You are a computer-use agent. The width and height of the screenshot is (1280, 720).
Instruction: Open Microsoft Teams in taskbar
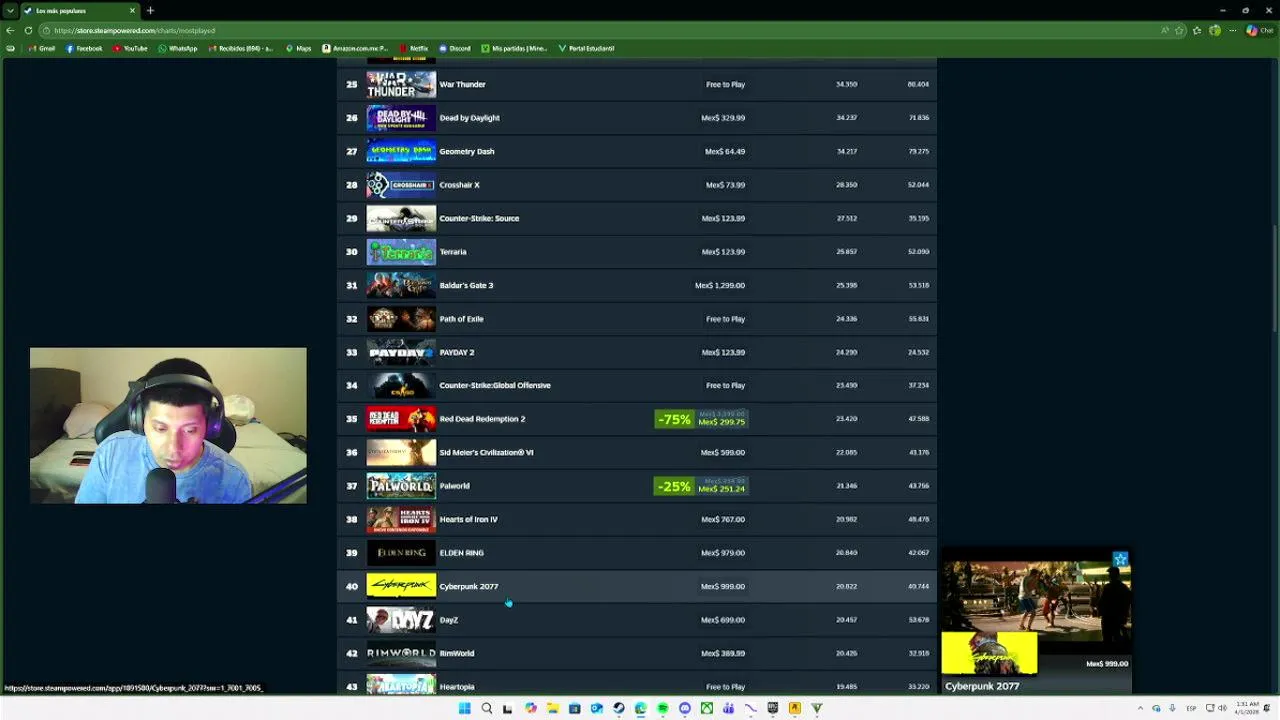point(728,708)
